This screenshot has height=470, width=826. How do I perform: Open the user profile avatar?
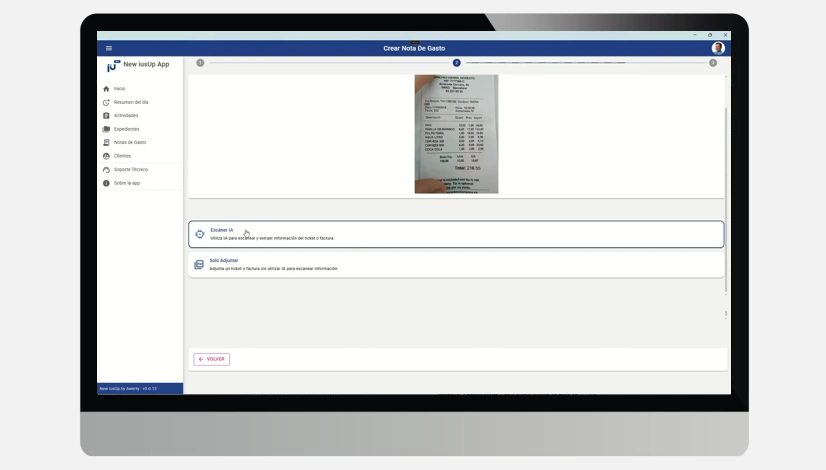point(717,48)
